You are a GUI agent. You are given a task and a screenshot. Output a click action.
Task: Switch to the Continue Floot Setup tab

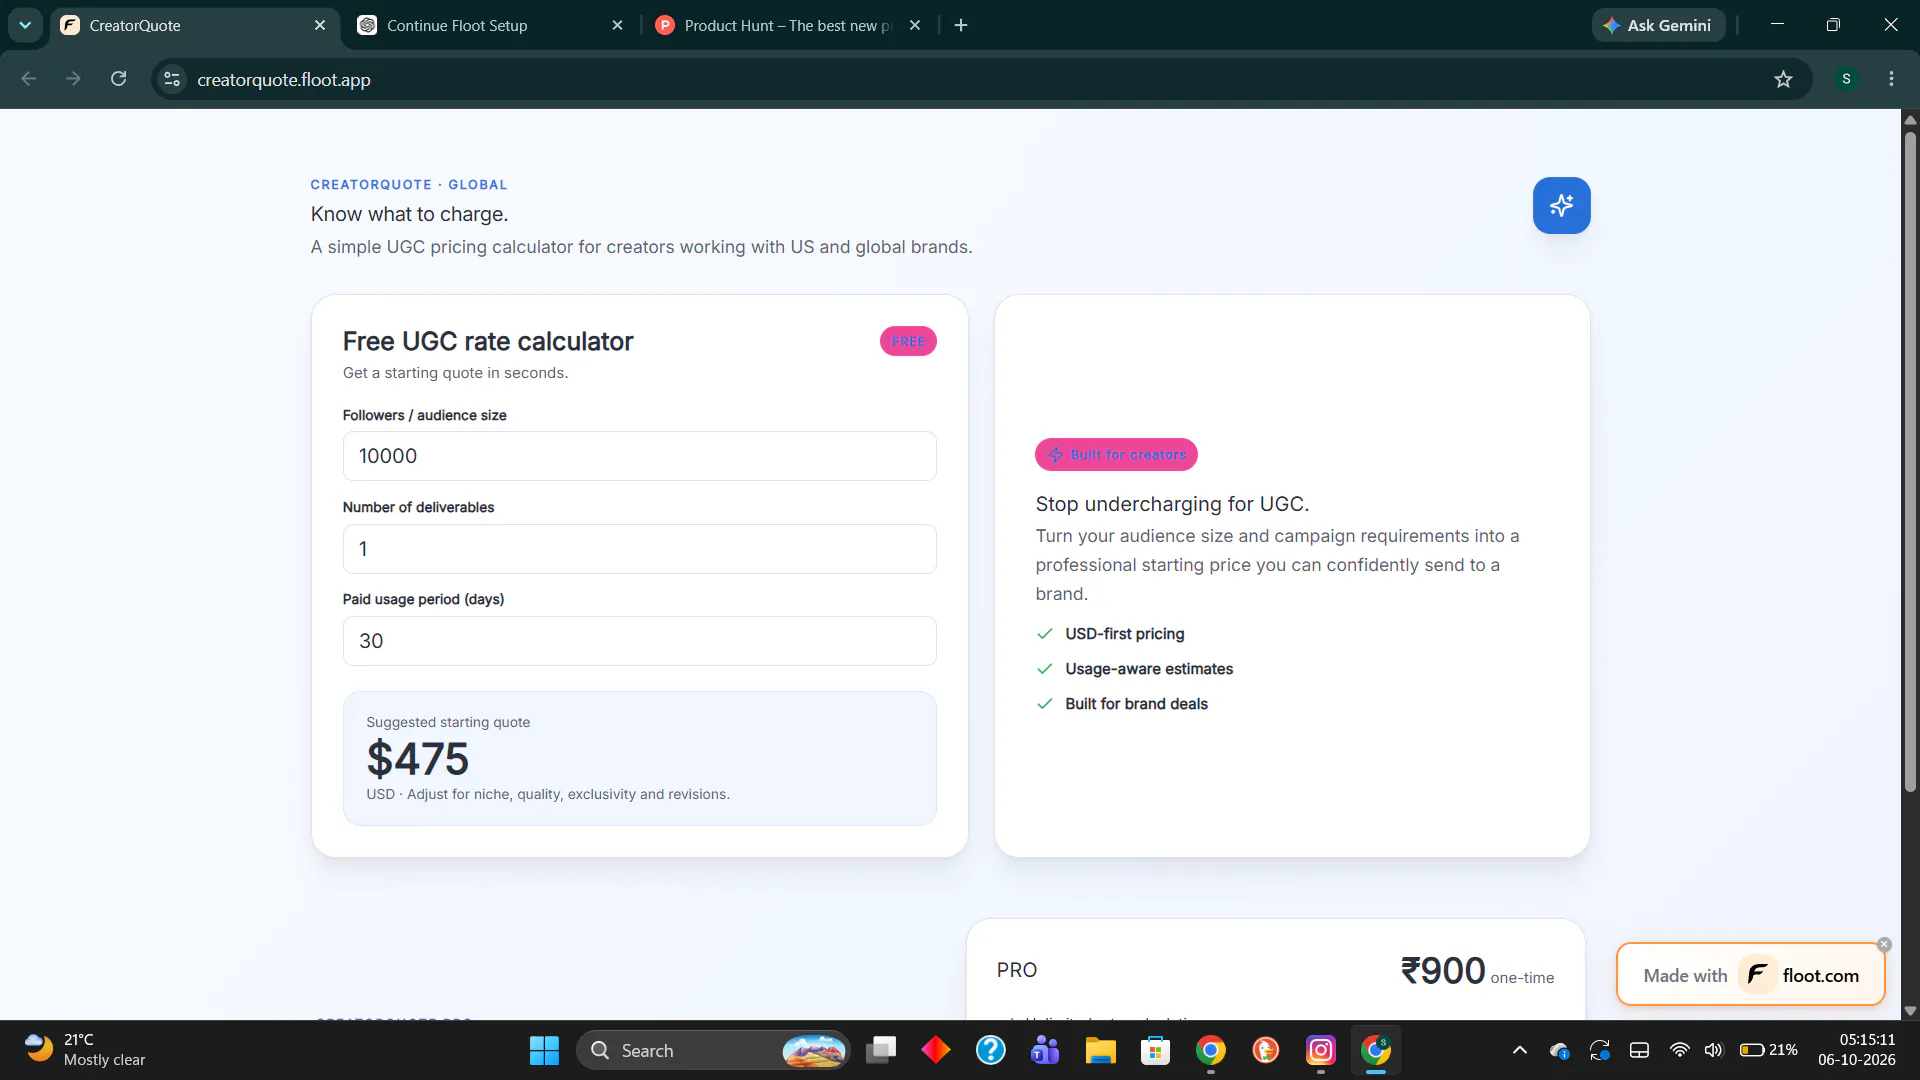coord(490,25)
